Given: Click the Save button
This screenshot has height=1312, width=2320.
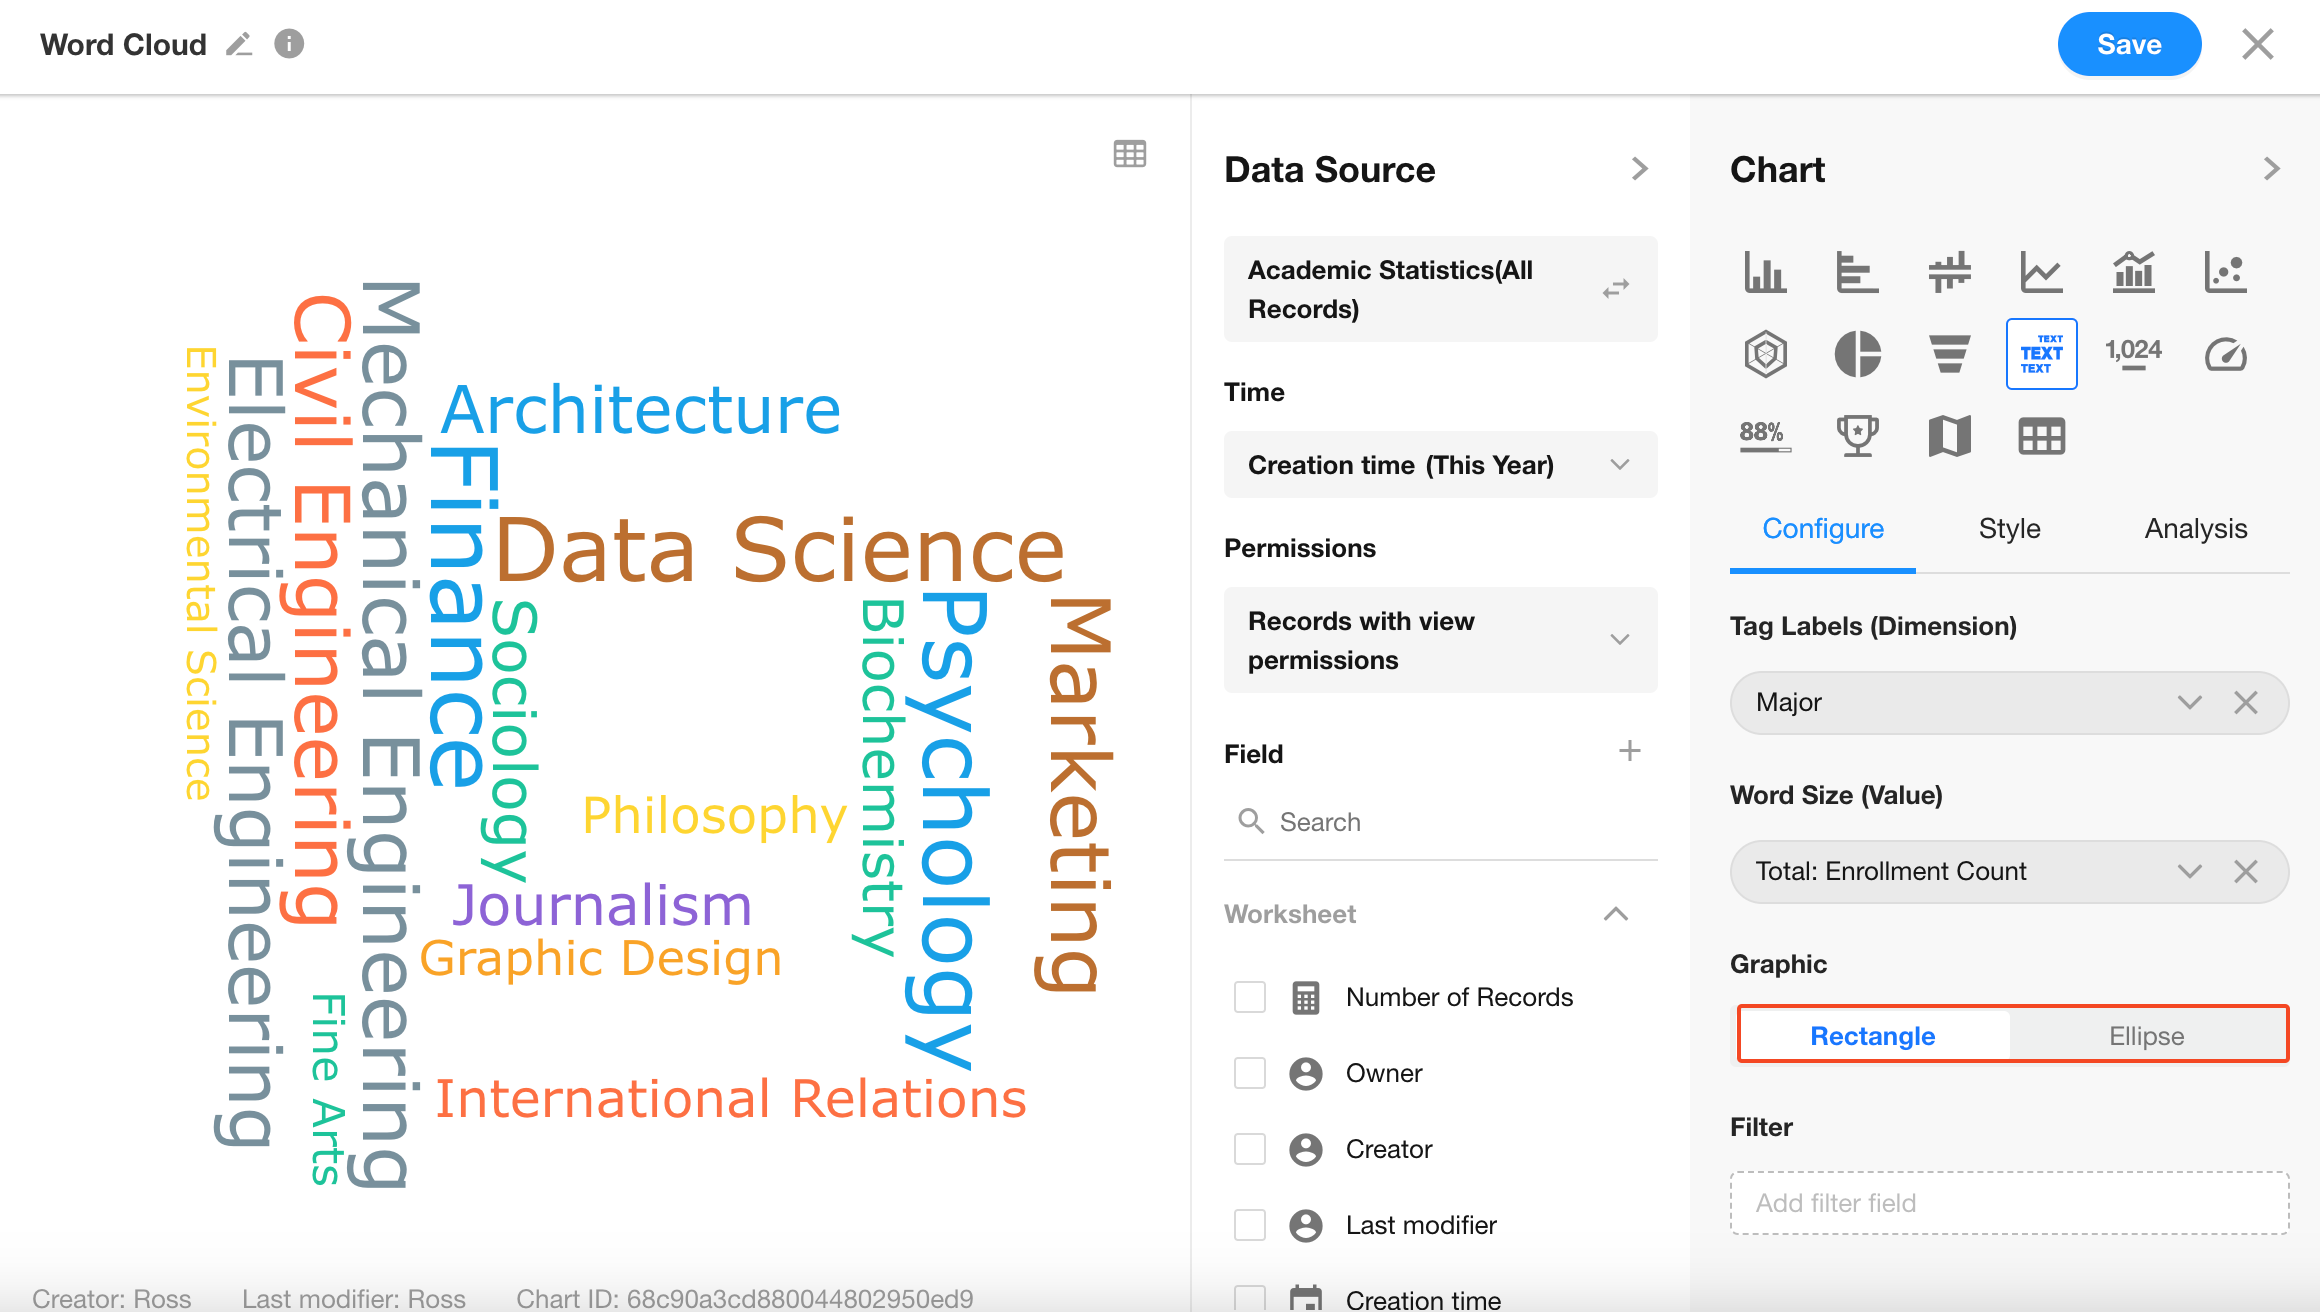Looking at the screenshot, I should click(2129, 45).
